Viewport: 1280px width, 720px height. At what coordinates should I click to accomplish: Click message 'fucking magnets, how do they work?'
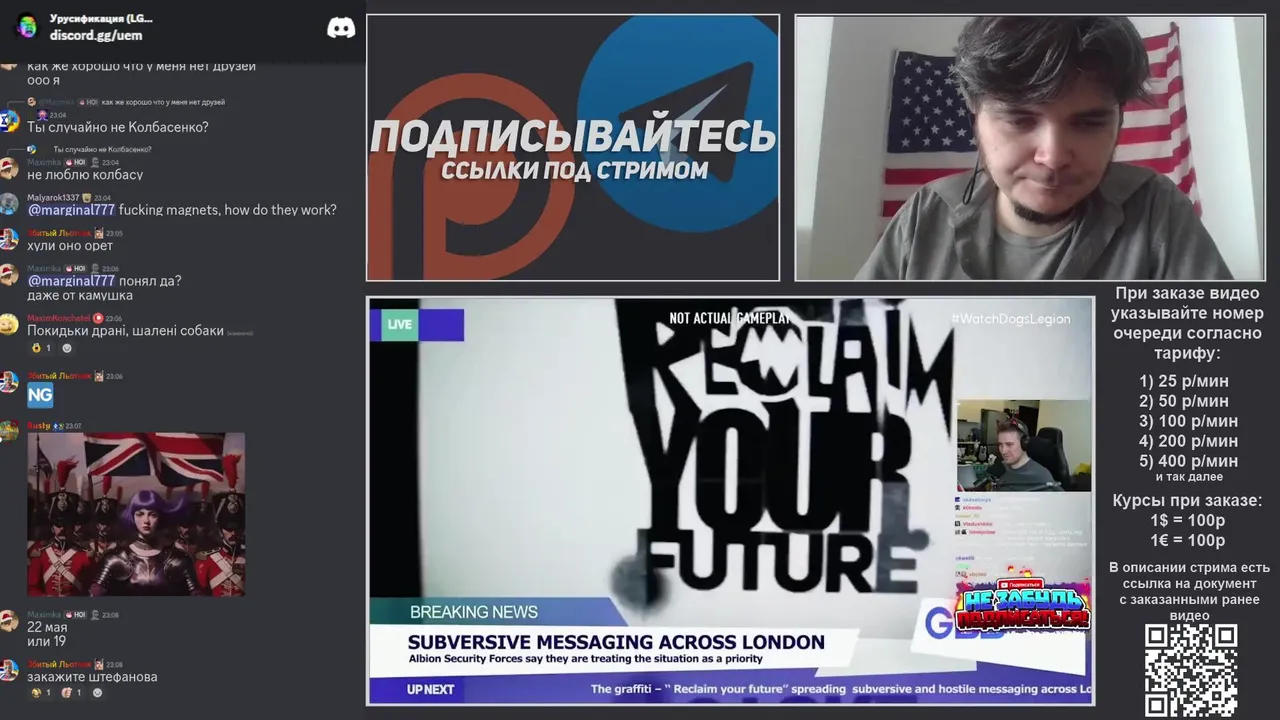228,210
